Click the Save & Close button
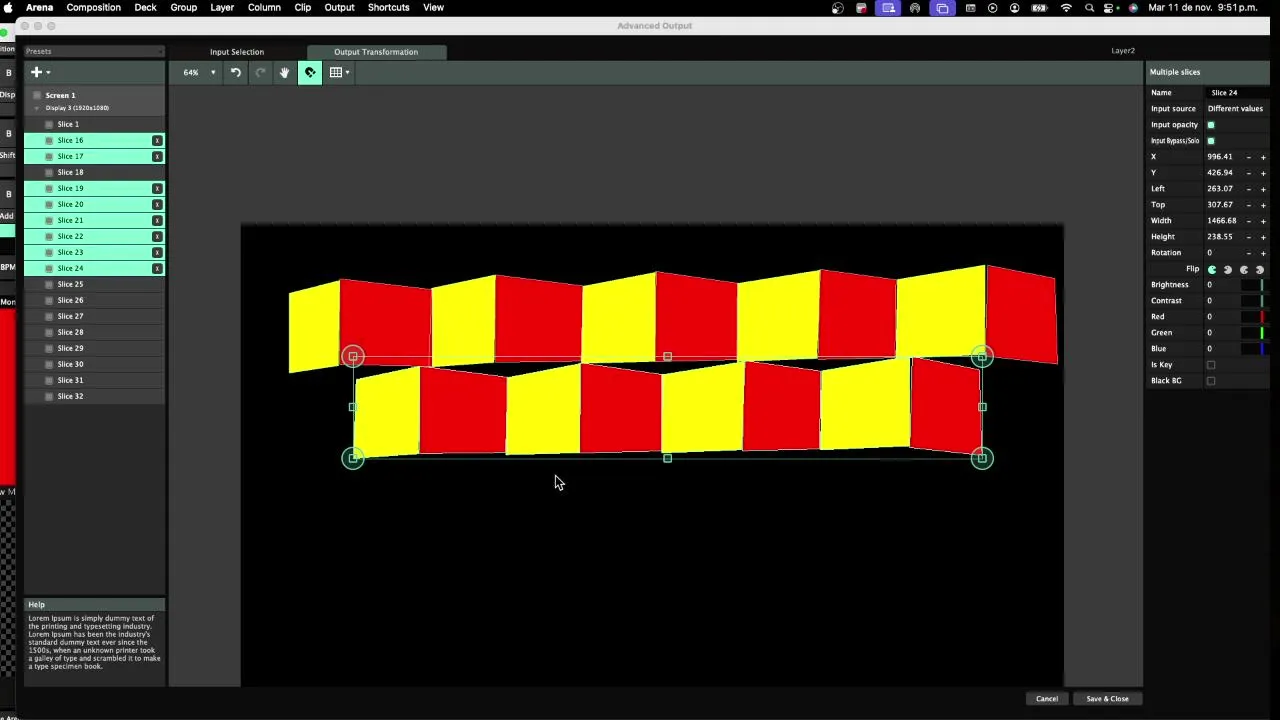Screen dimensions: 1280x720 [1107, 699]
